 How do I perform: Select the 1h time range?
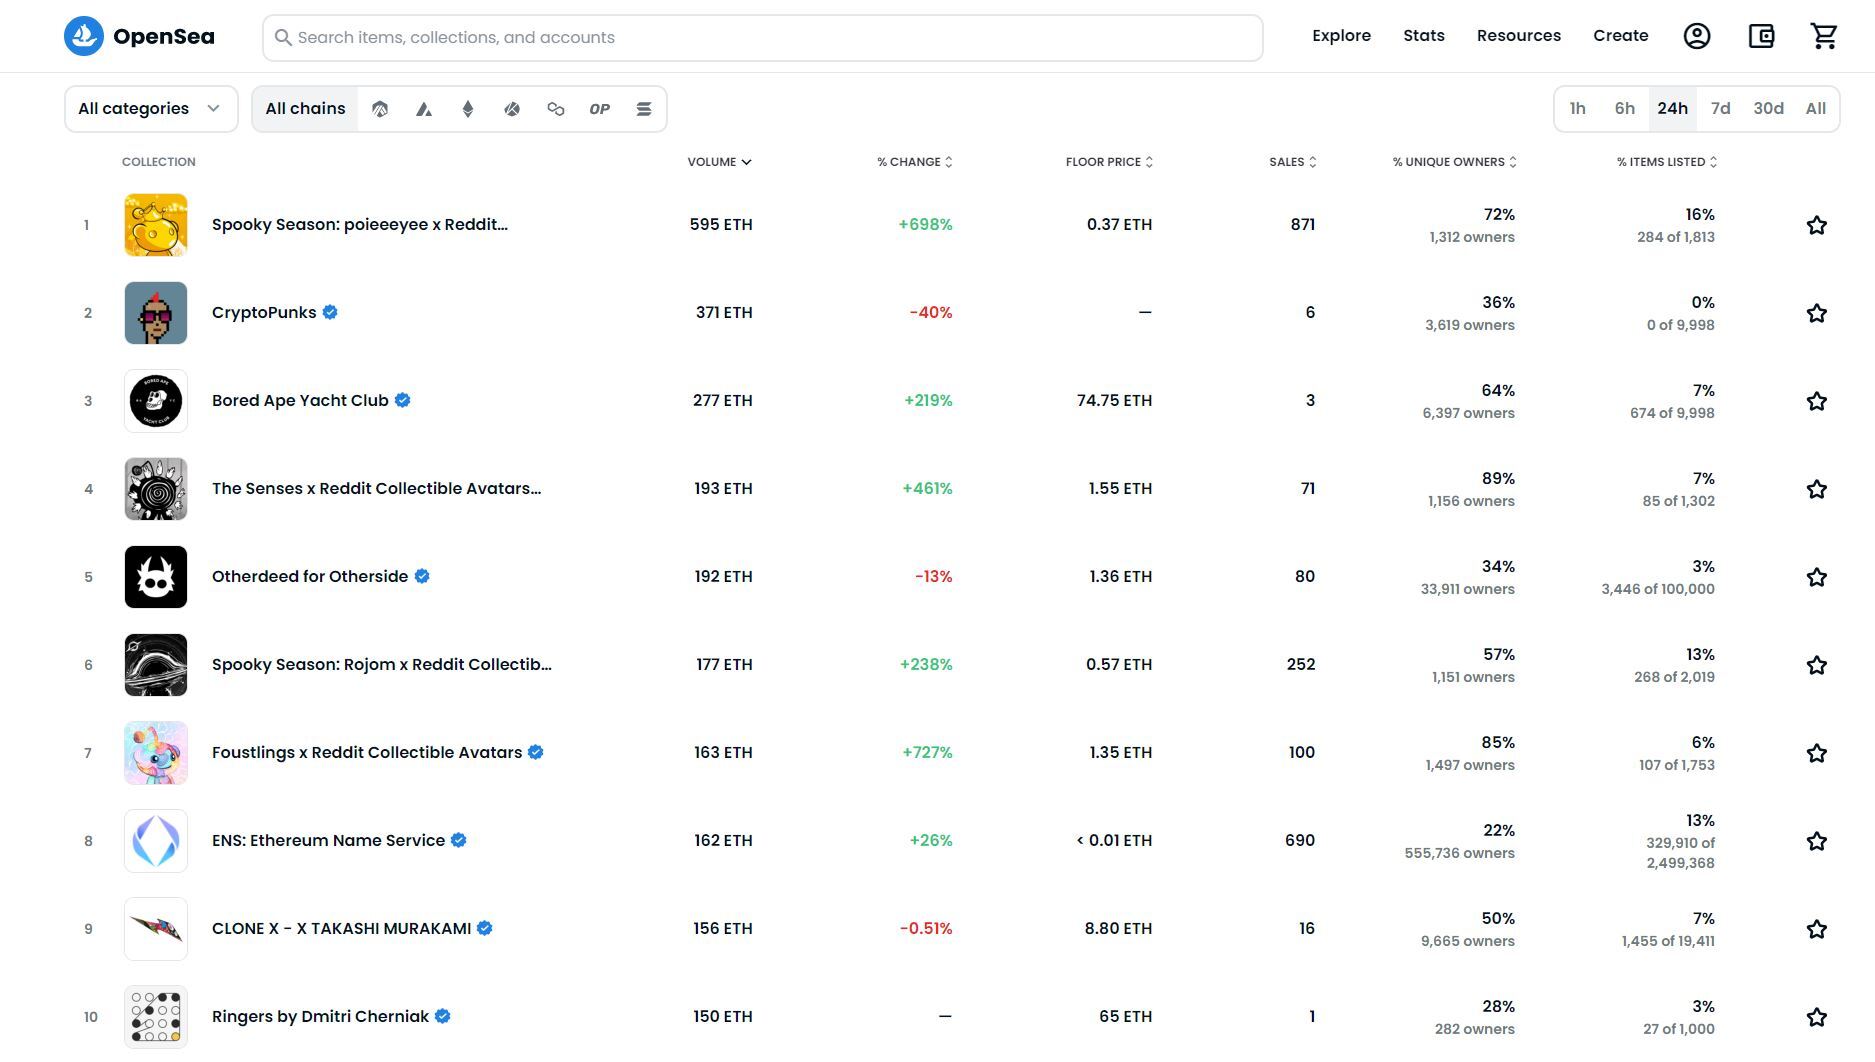pyautogui.click(x=1578, y=109)
